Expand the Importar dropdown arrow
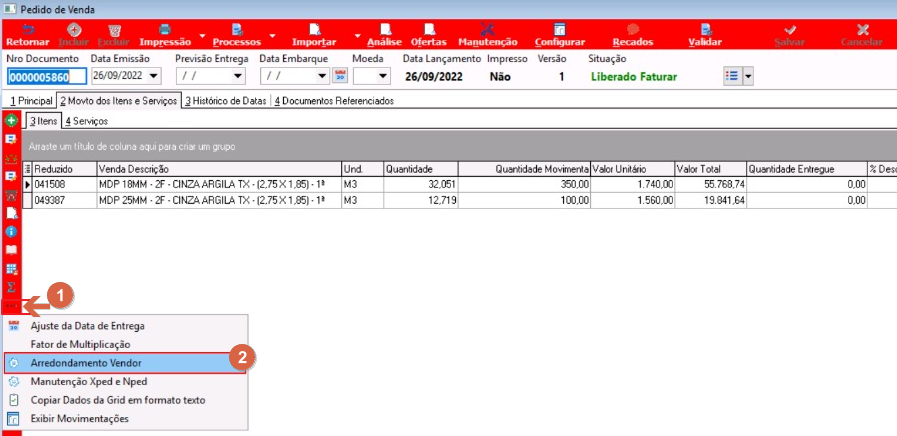 [x=358, y=35]
